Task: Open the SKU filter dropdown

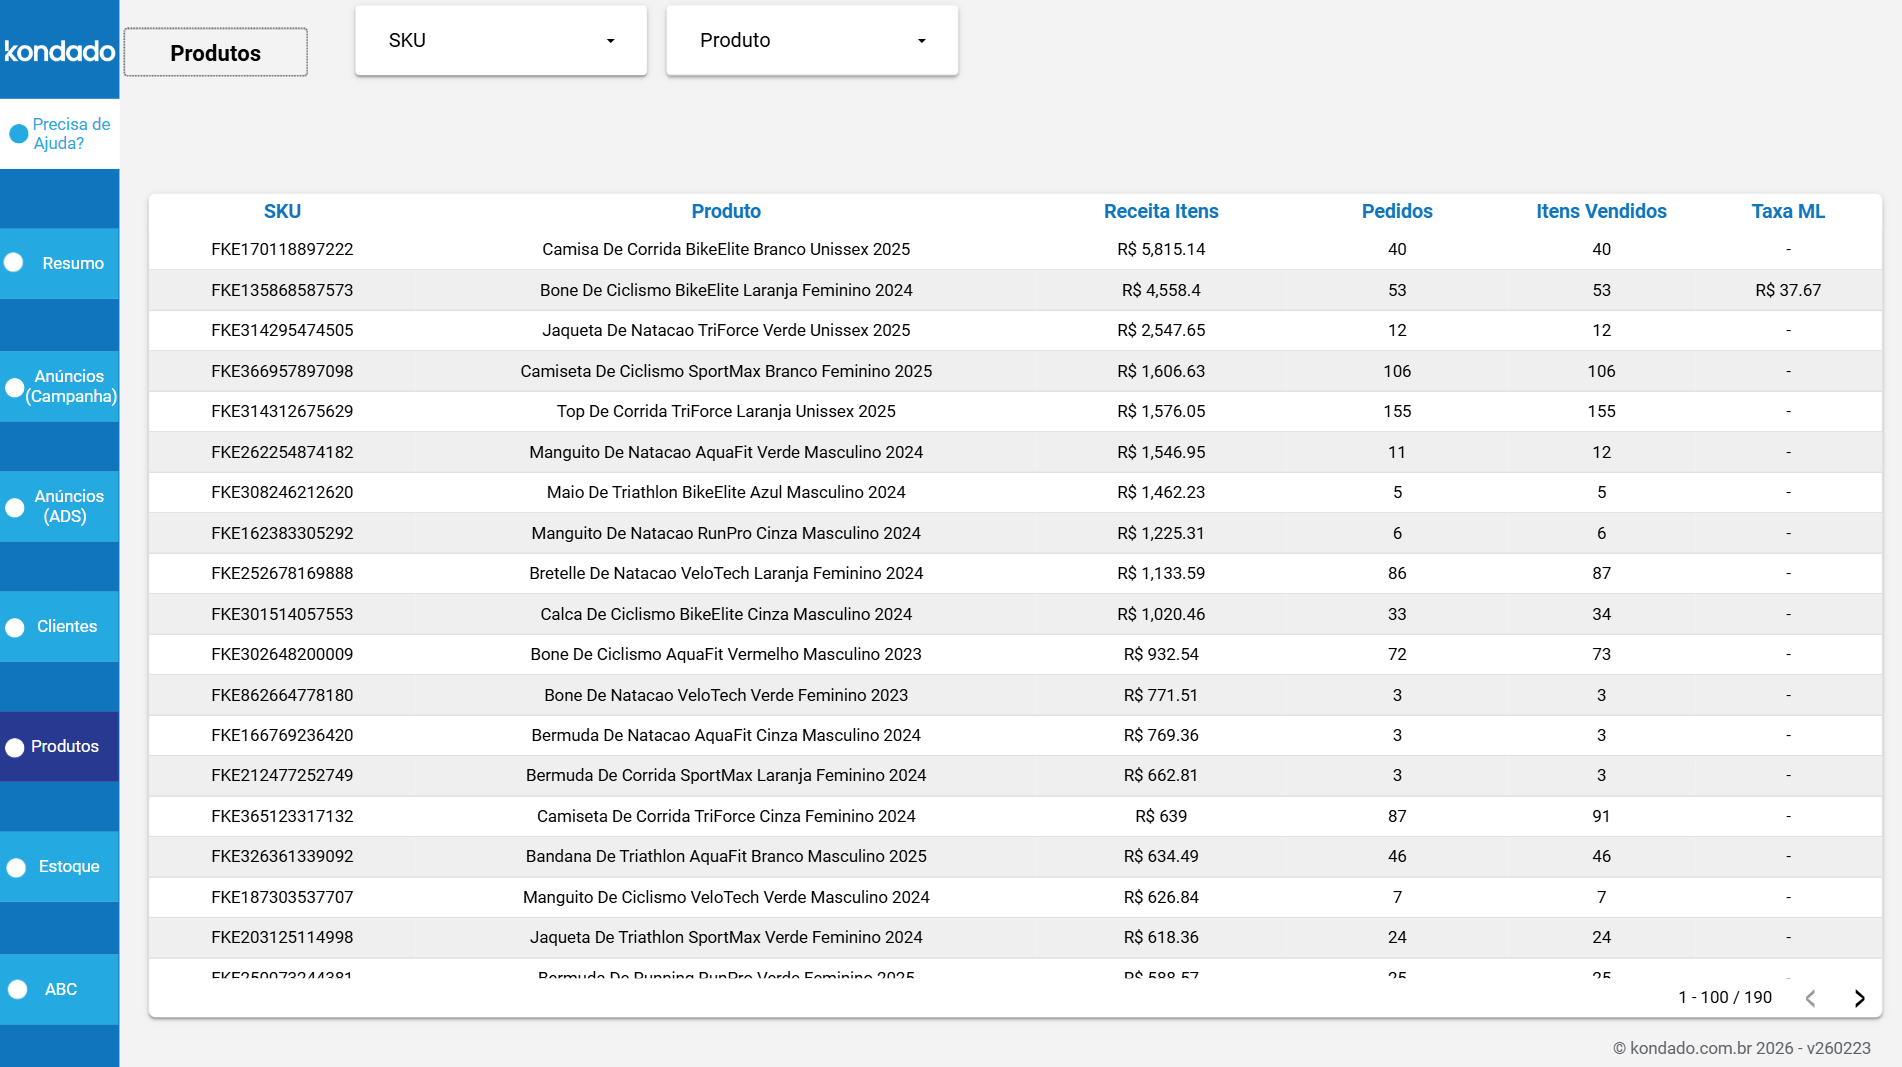Action: pos(500,40)
